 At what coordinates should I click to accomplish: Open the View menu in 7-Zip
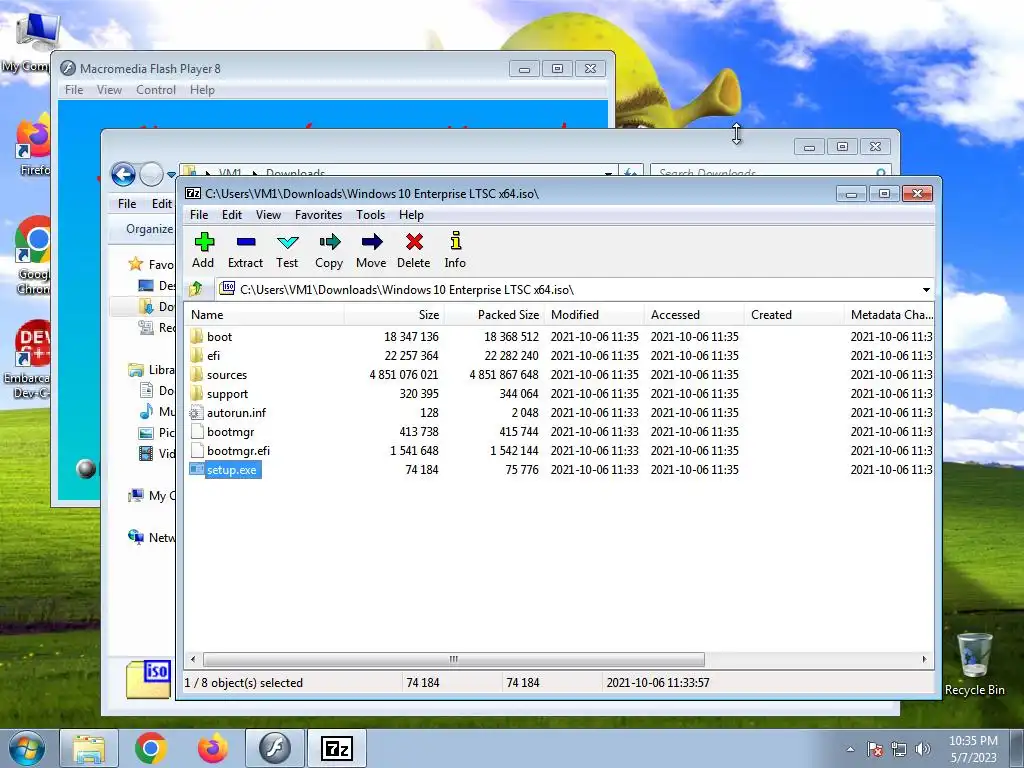click(x=268, y=215)
